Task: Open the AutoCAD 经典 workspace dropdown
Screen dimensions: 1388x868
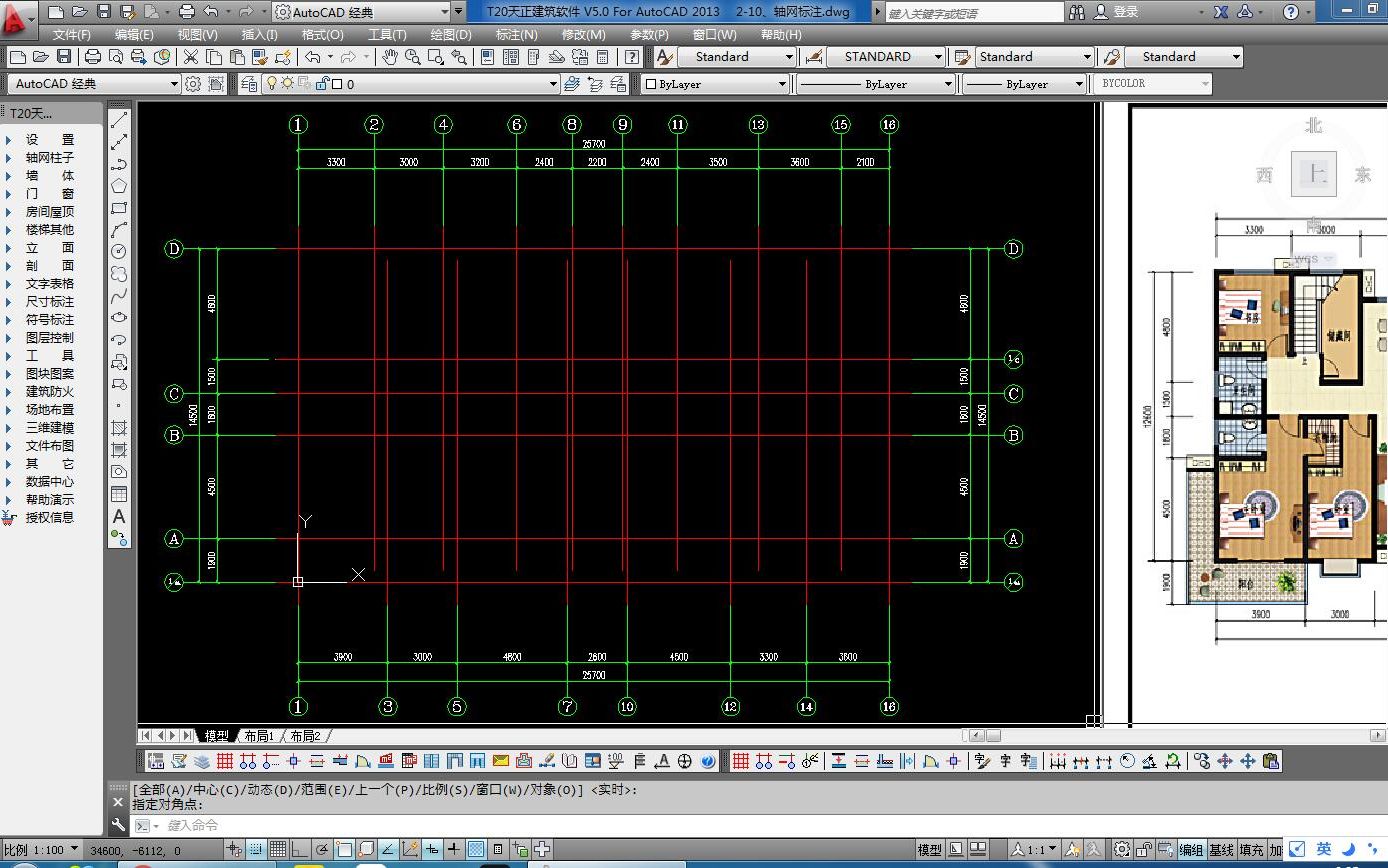Action: pos(95,84)
